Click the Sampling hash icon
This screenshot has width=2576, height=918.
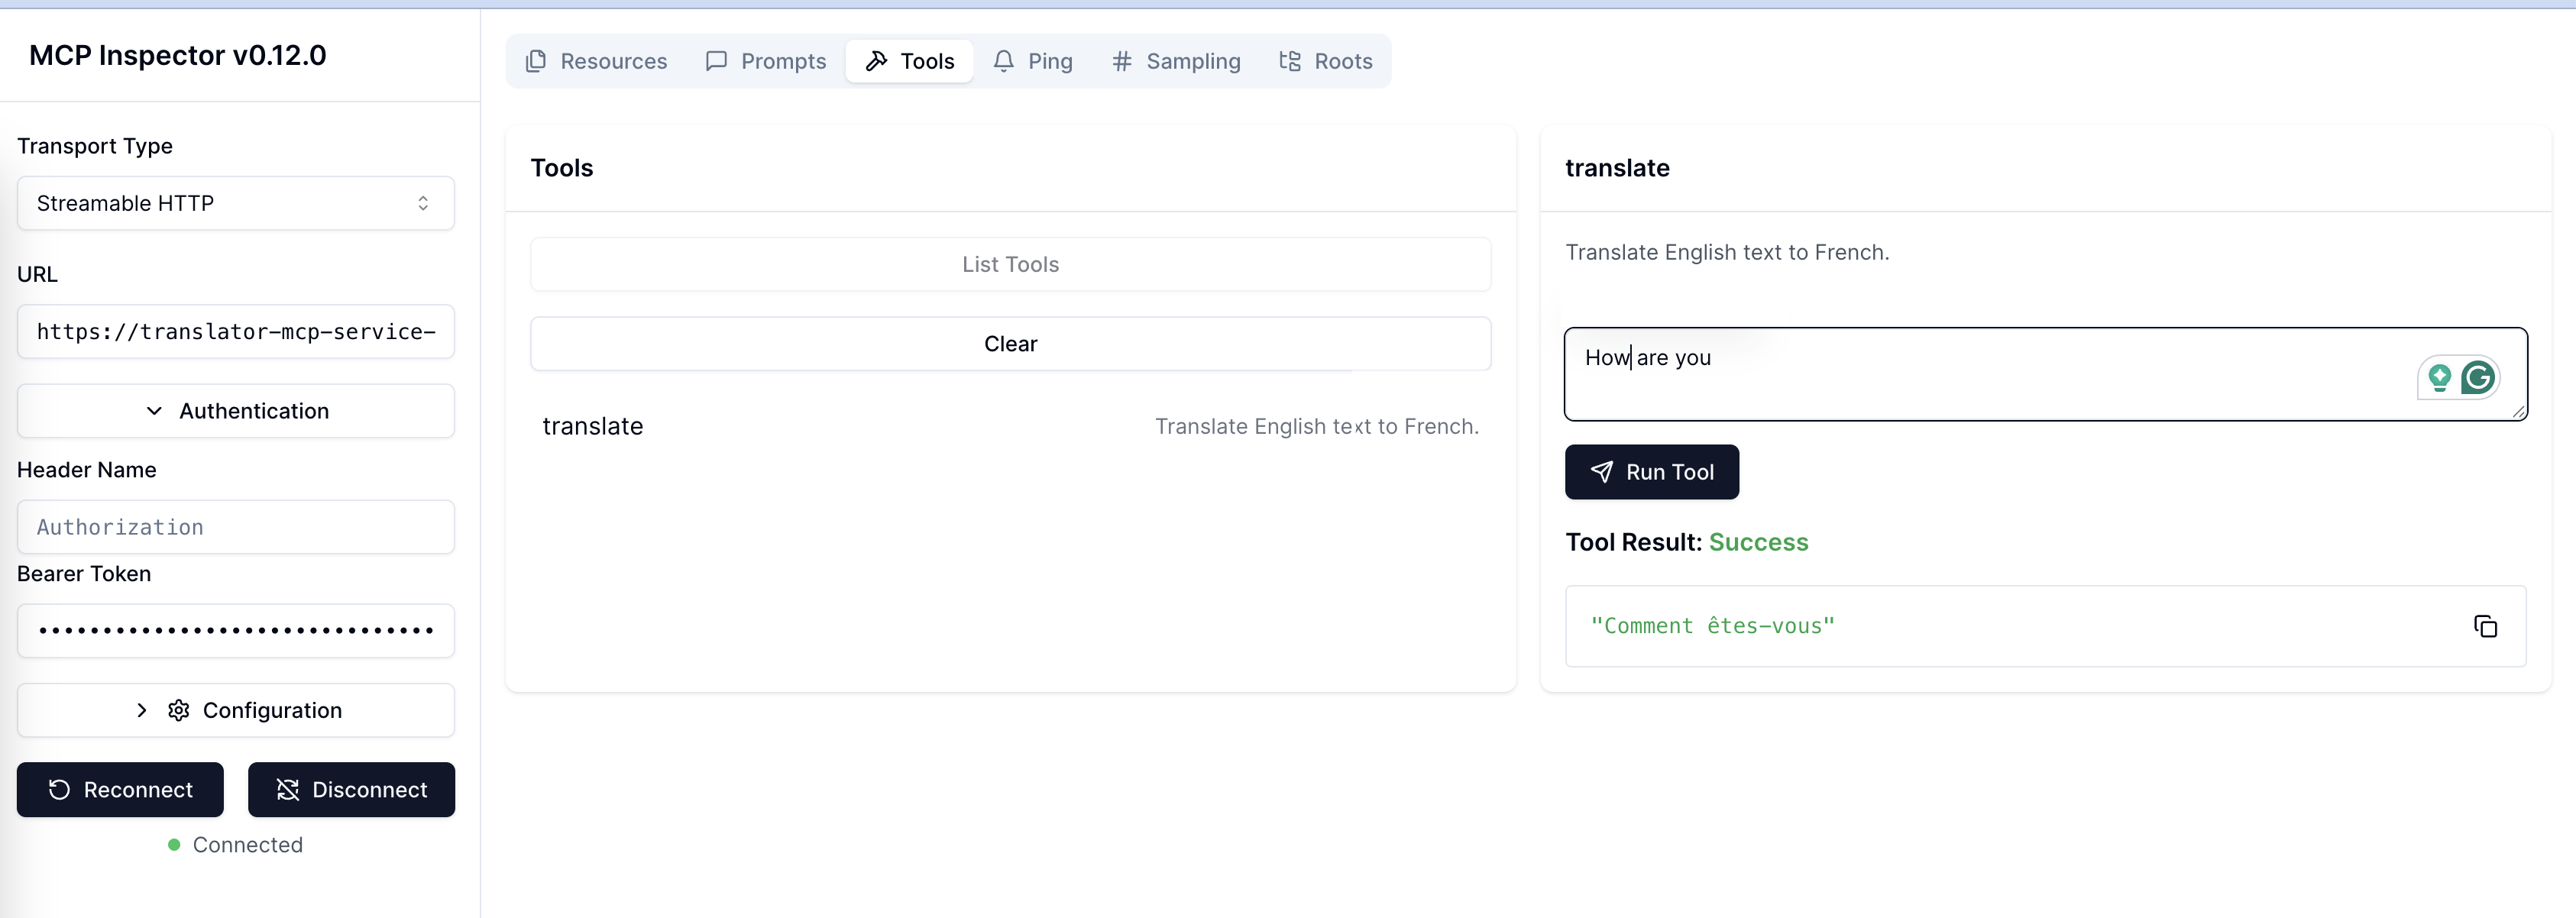(x=1122, y=61)
